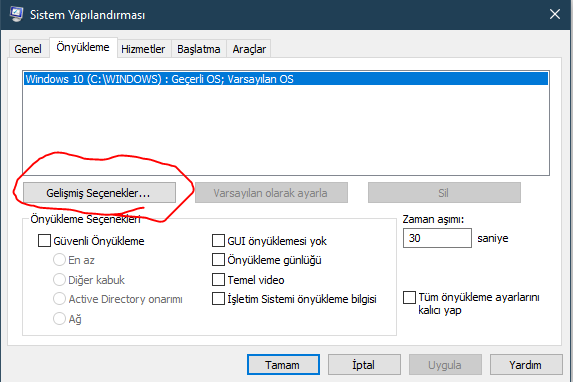Click the Sistem Yapılandırması title bar icon
The height and width of the screenshot is (382, 573).
coord(16,14)
